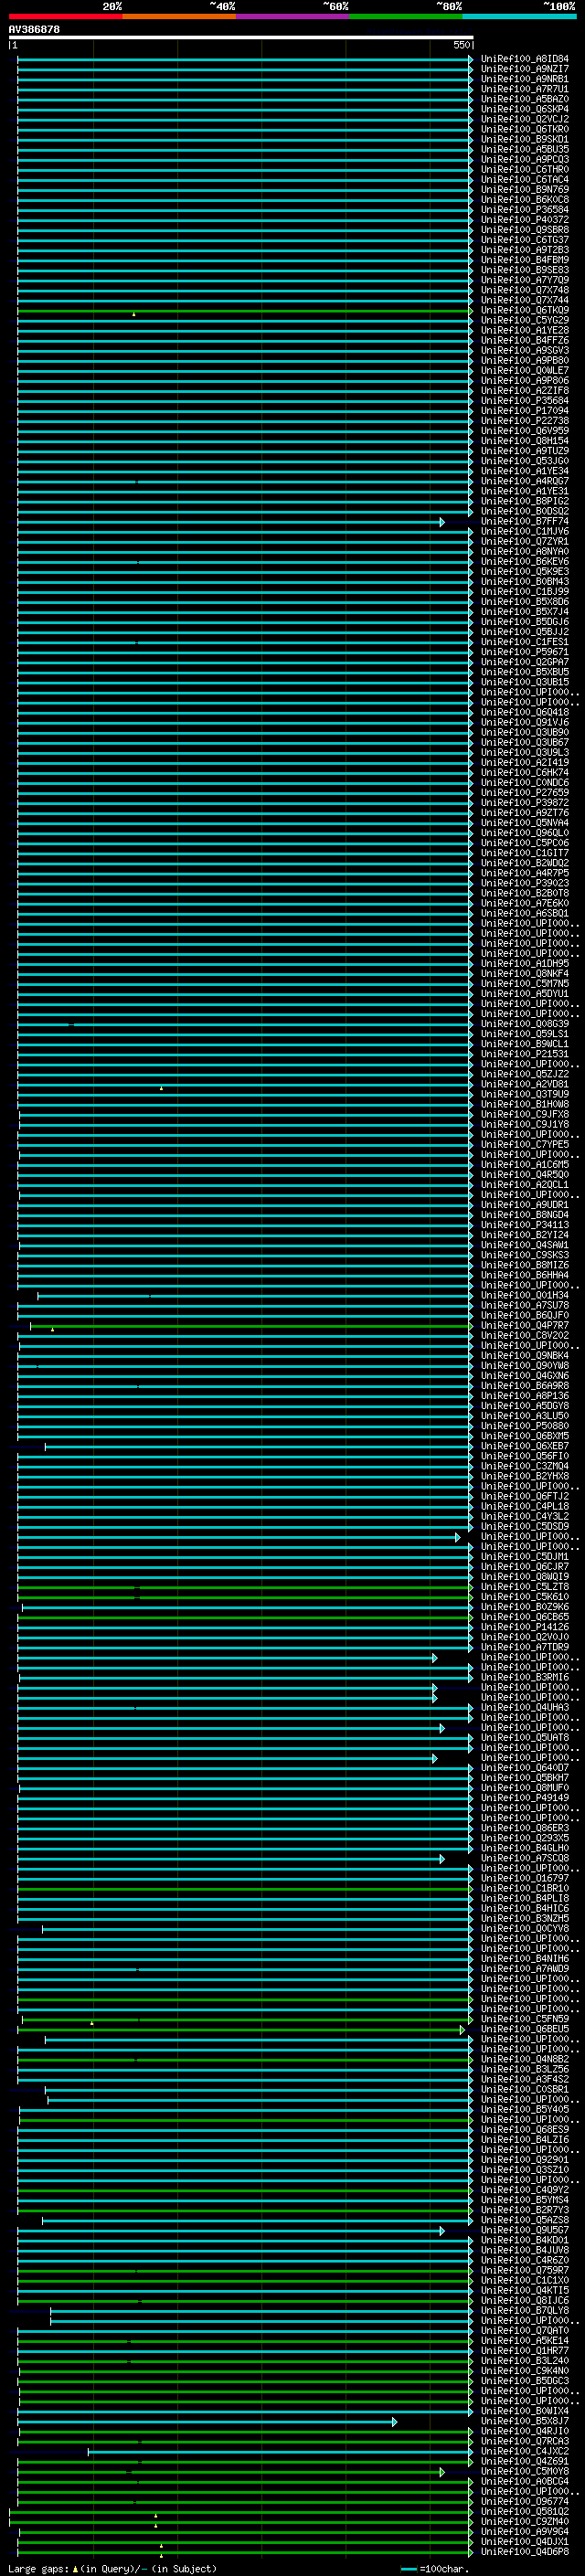The width and height of the screenshot is (585, 2576).
Task: Click the Large gaps legend text
Action: (39, 2569)
